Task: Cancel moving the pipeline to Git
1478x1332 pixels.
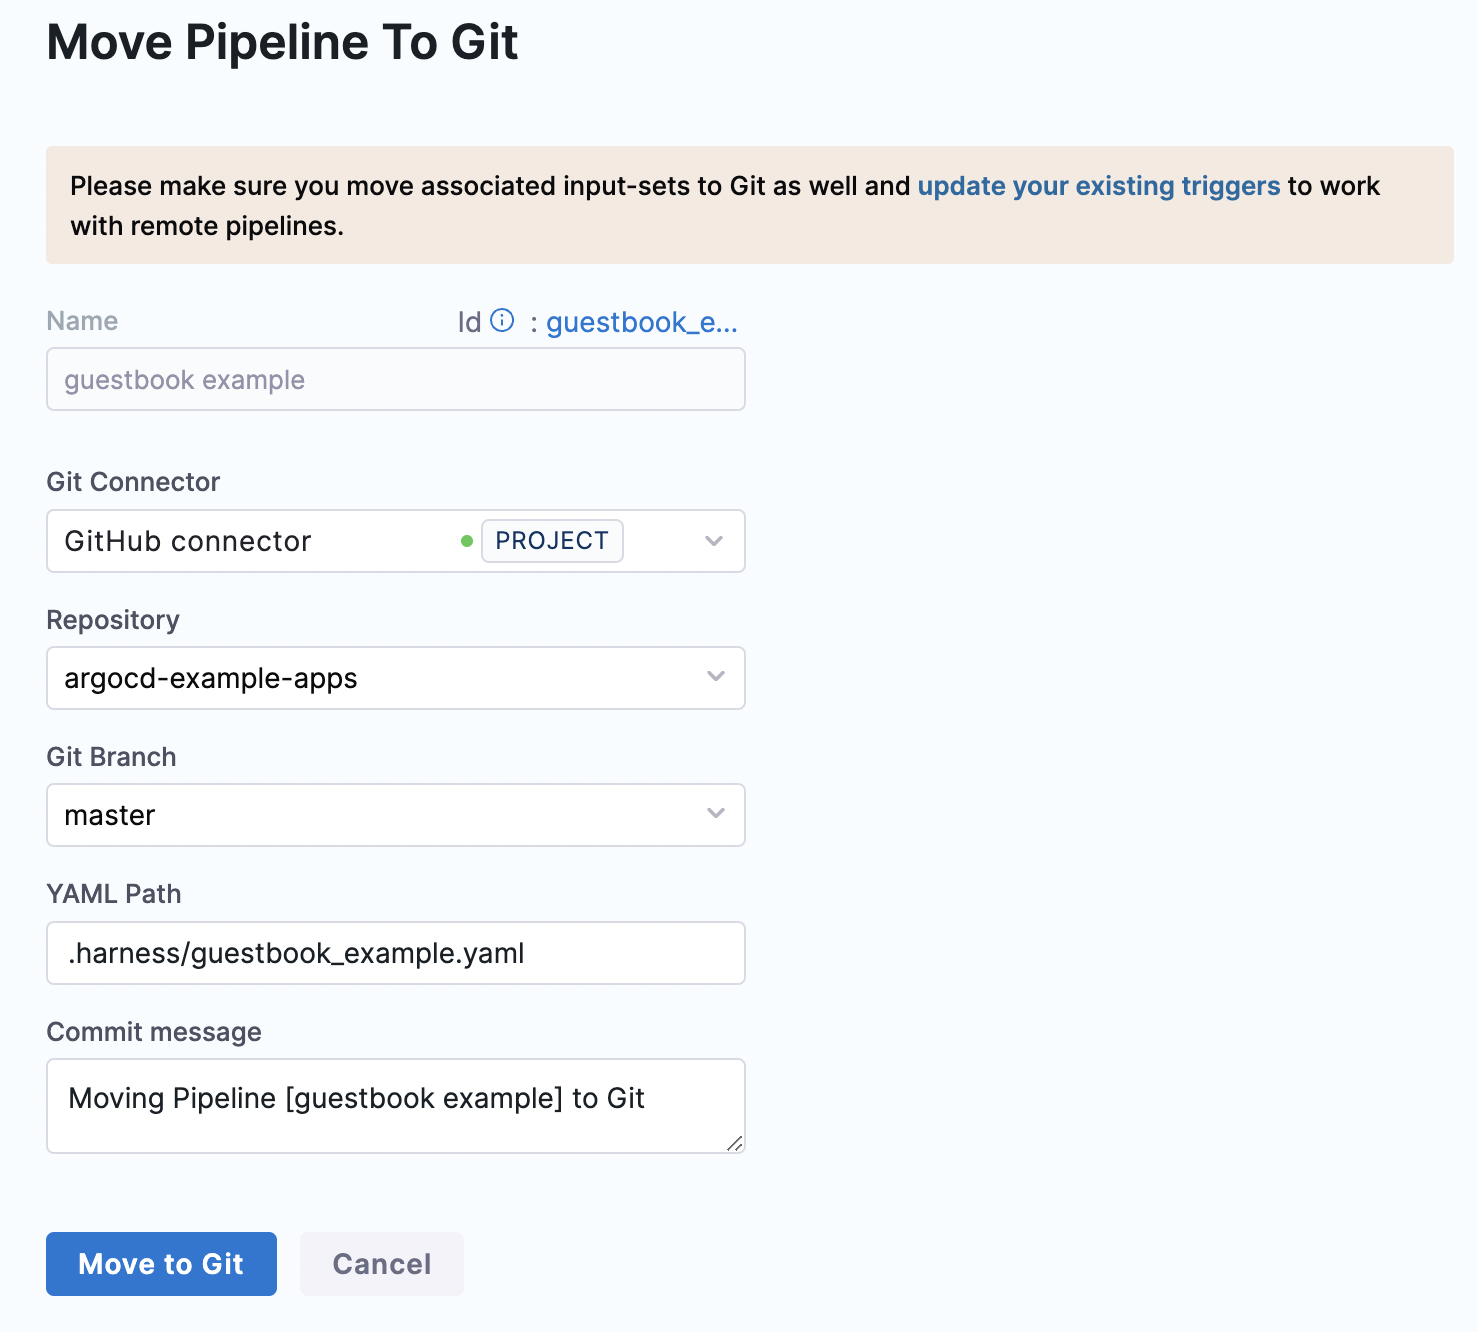Action: point(381,1264)
